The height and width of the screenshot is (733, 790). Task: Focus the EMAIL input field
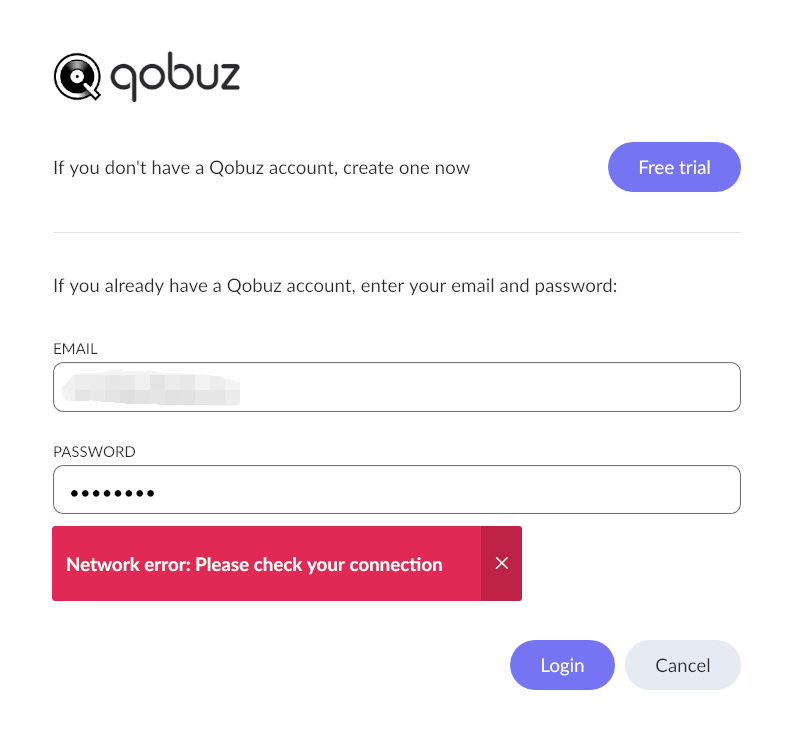click(397, 387)
